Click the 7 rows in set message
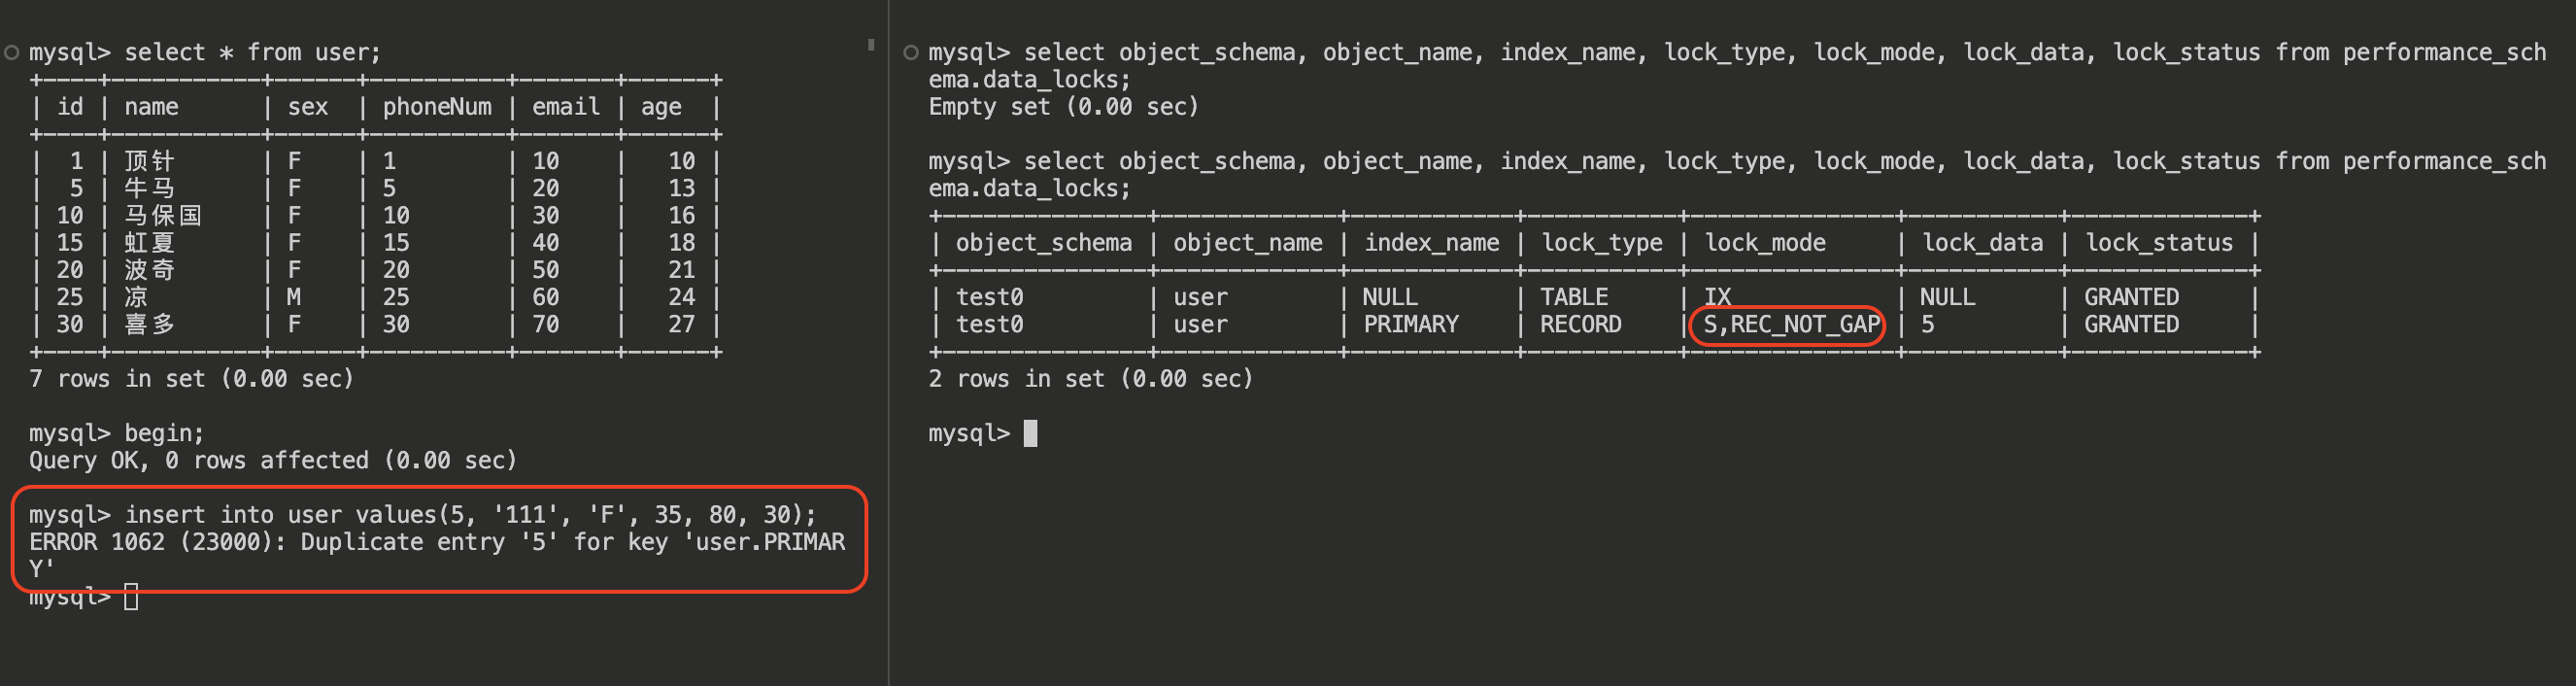2576x686 pixels. [190, 379]
